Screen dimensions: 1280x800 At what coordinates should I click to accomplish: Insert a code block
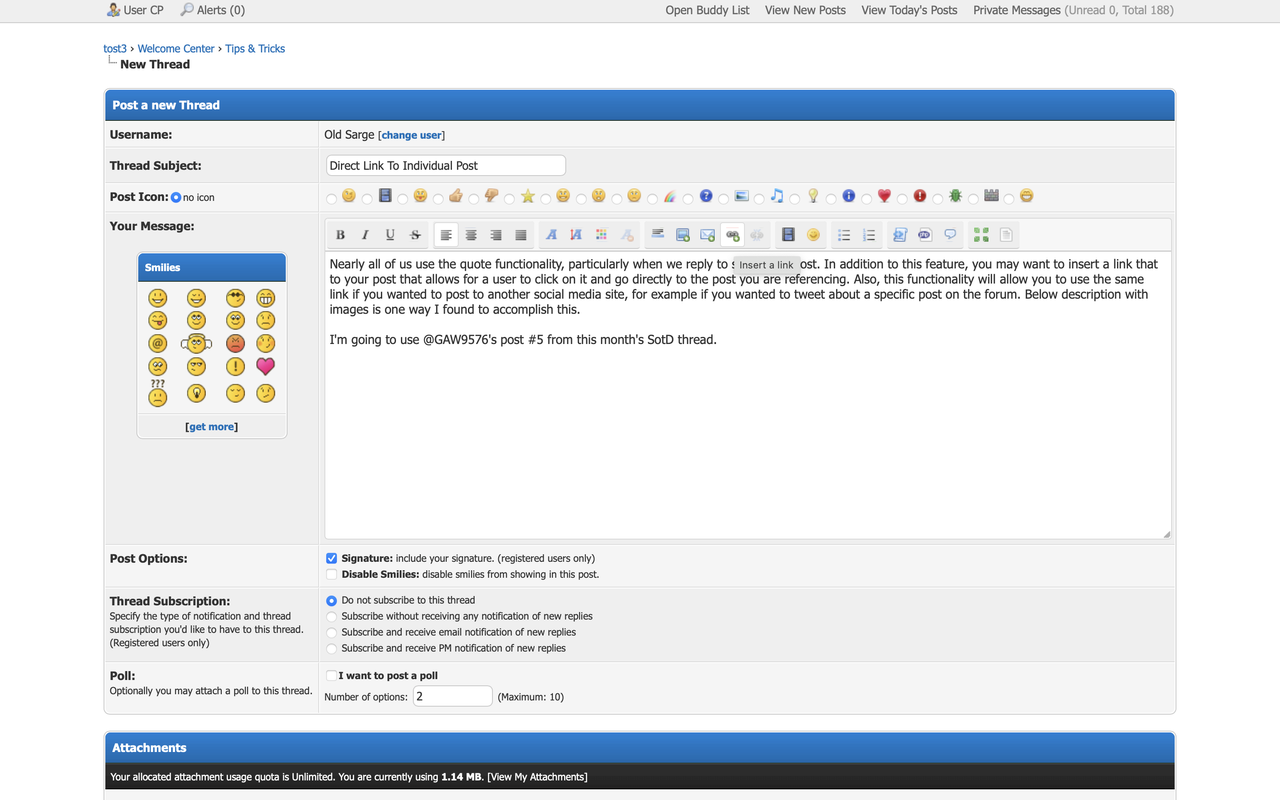(x=900, y=235)
